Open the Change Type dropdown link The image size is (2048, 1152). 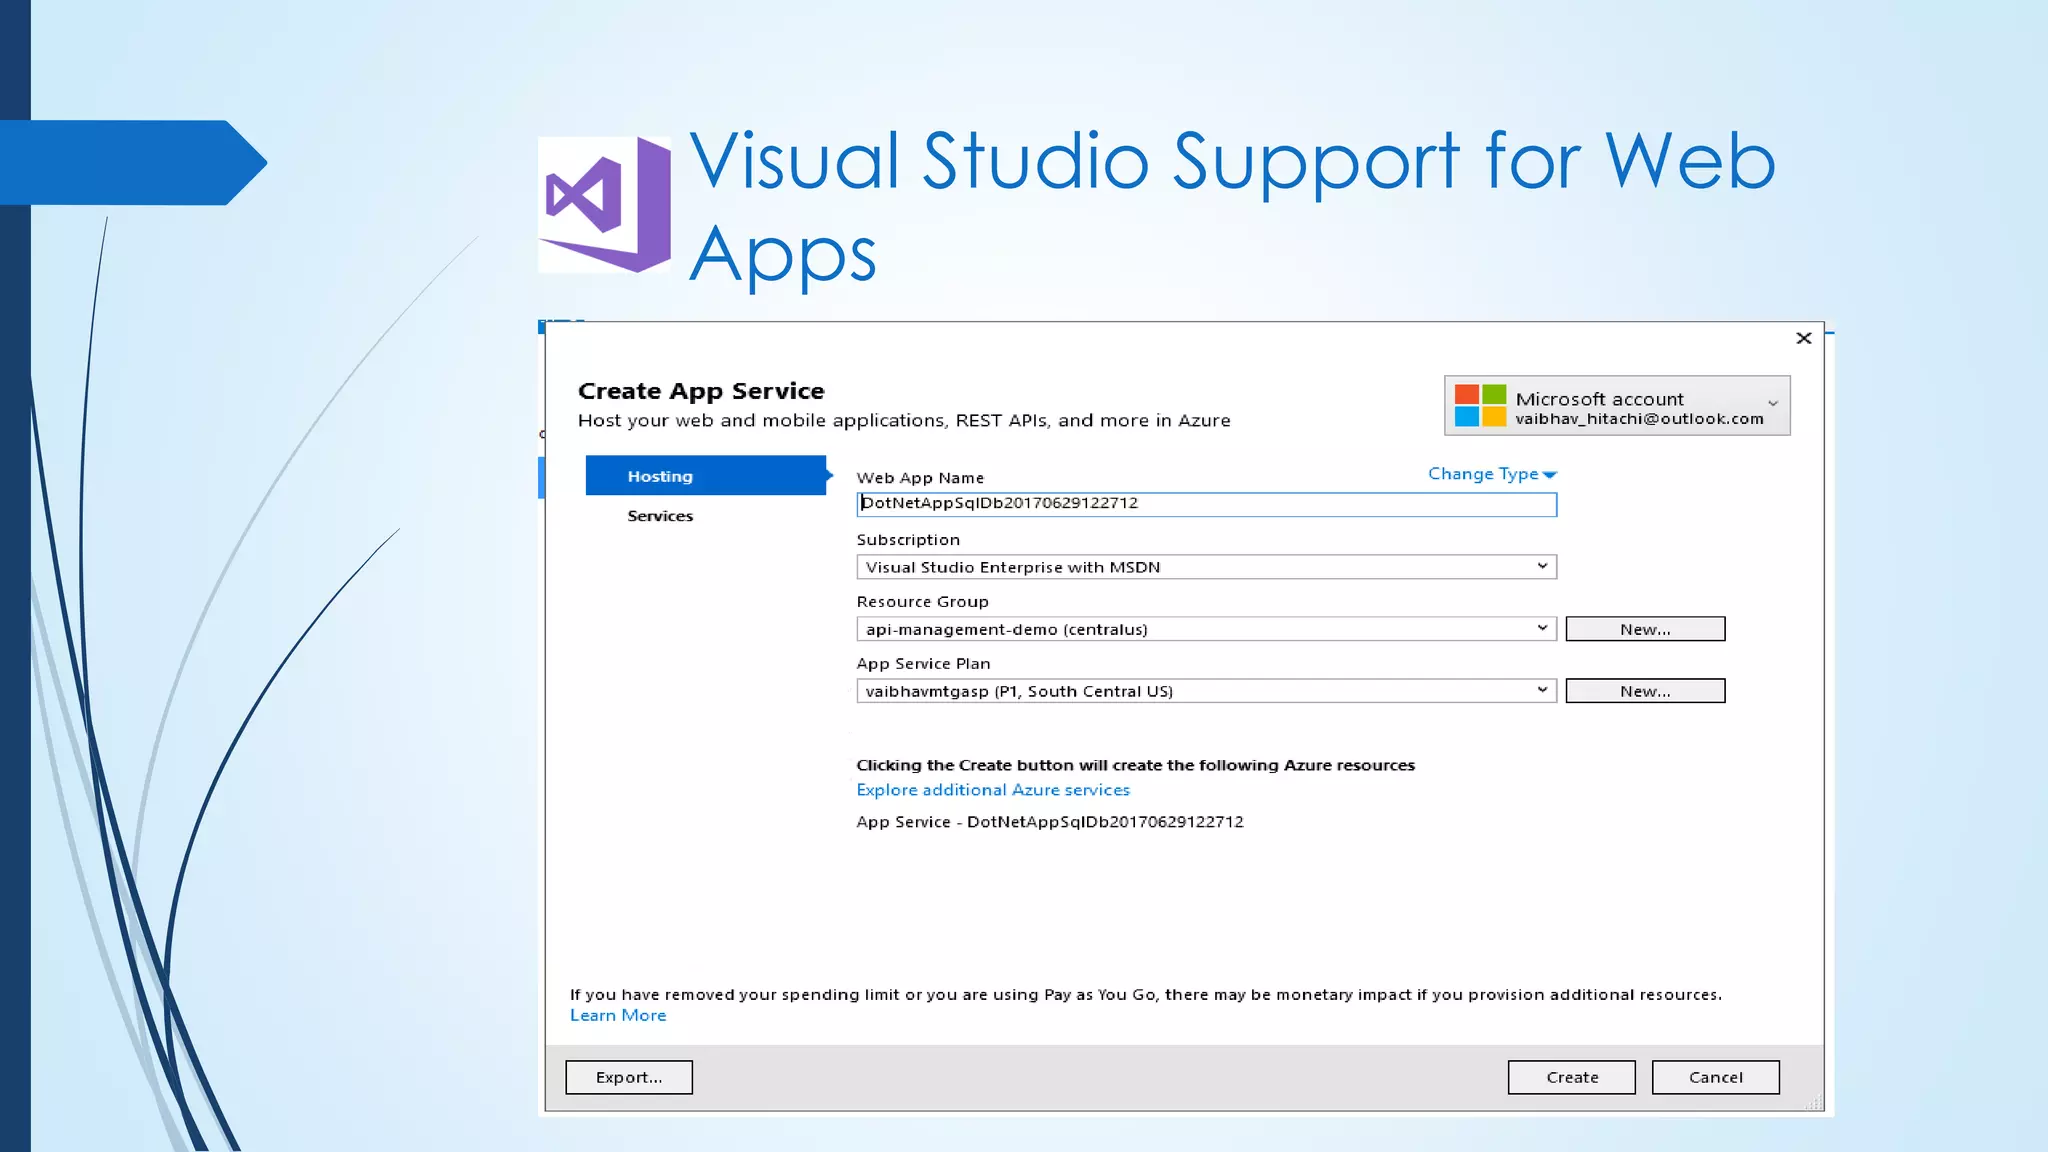[x=1492, y=474]
